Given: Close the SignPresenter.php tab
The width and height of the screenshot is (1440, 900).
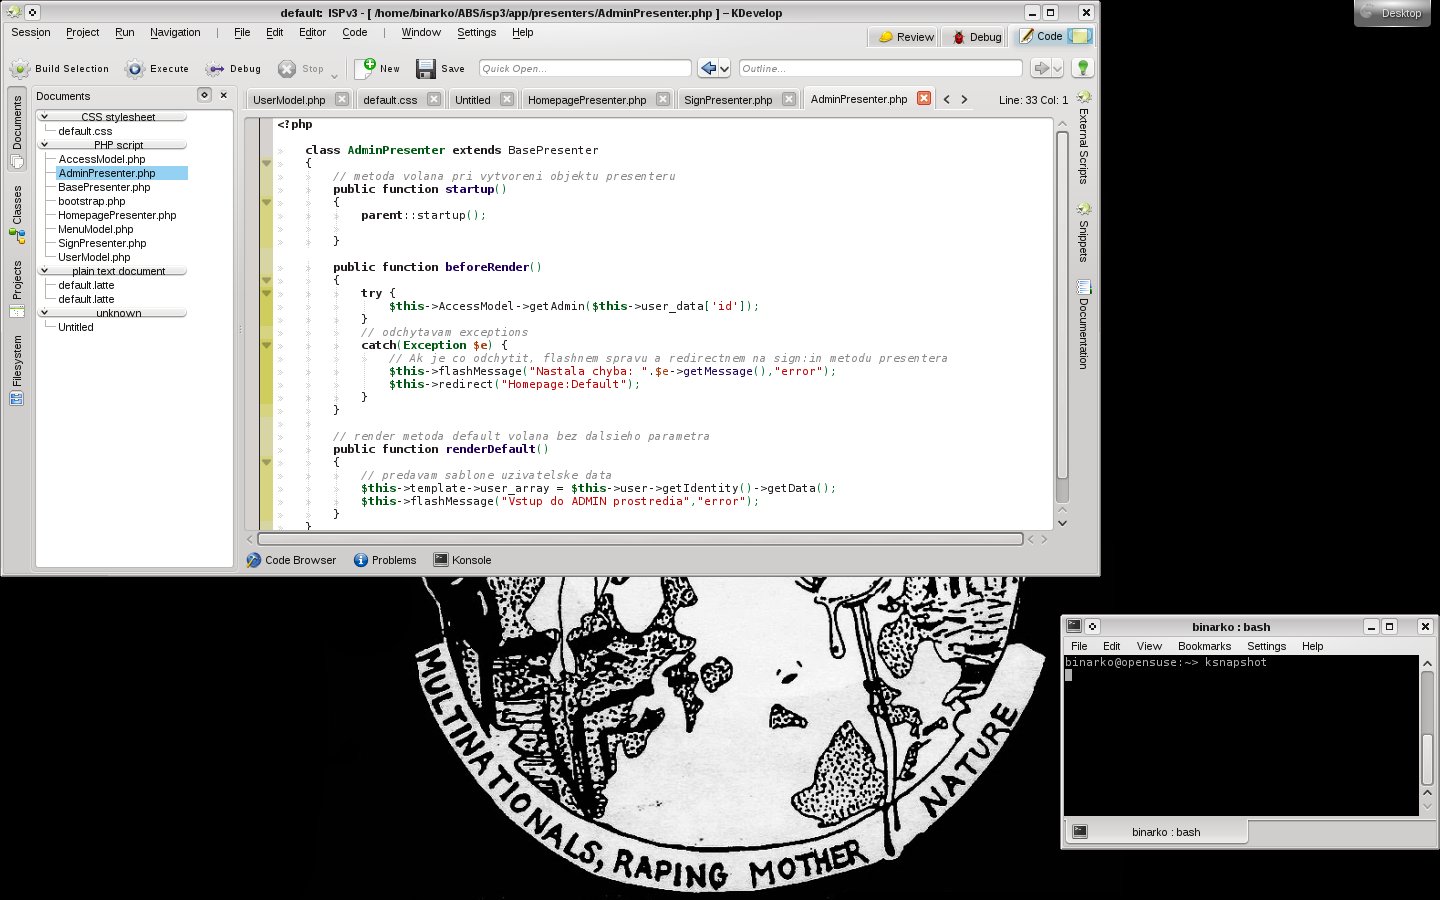Looking at the screenshot, I should pyautogui.click(x=789, y=99).
